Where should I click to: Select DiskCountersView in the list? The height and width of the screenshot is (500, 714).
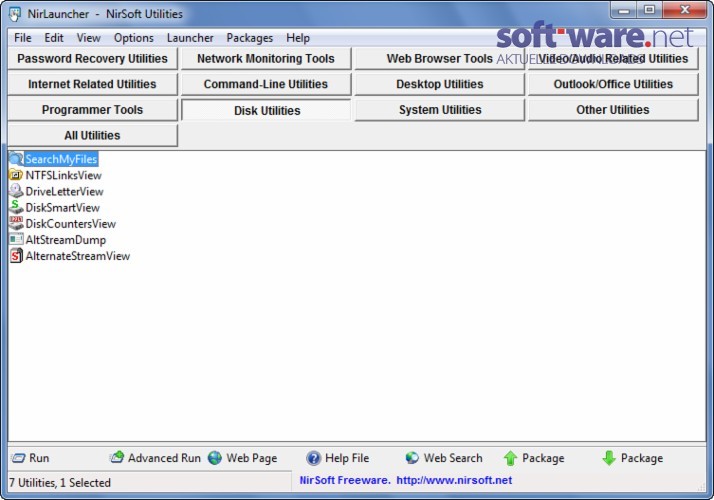click(x=71, y=224)
